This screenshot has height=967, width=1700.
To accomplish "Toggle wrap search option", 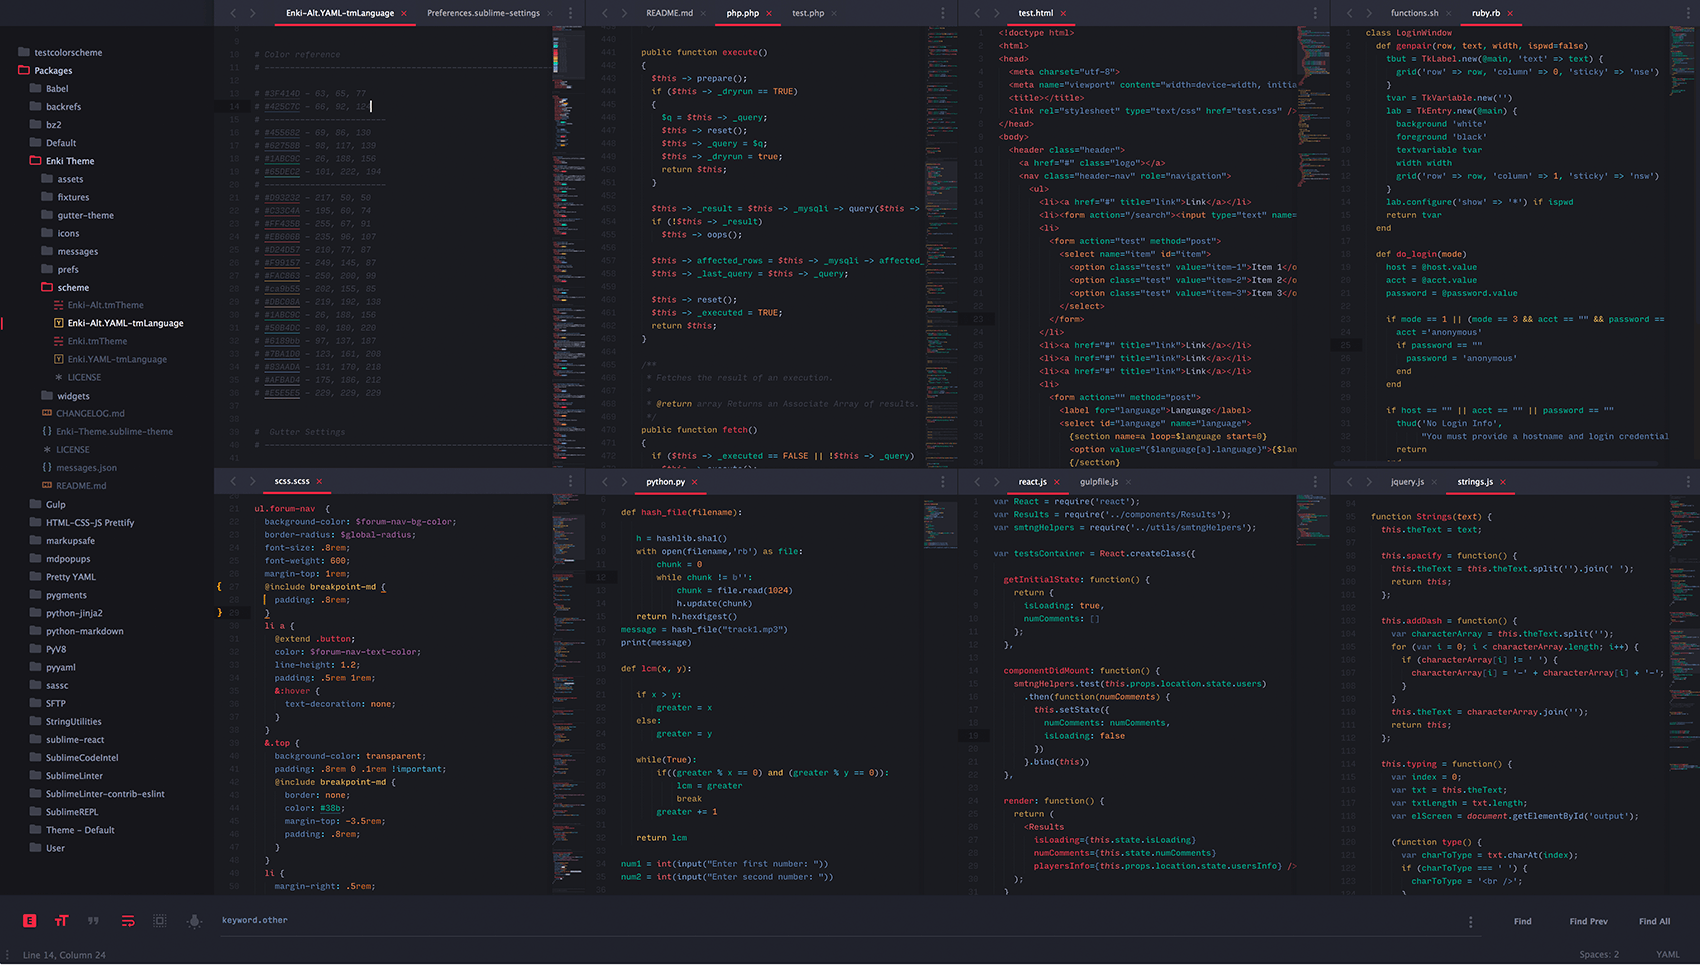I will pos(128,921).
